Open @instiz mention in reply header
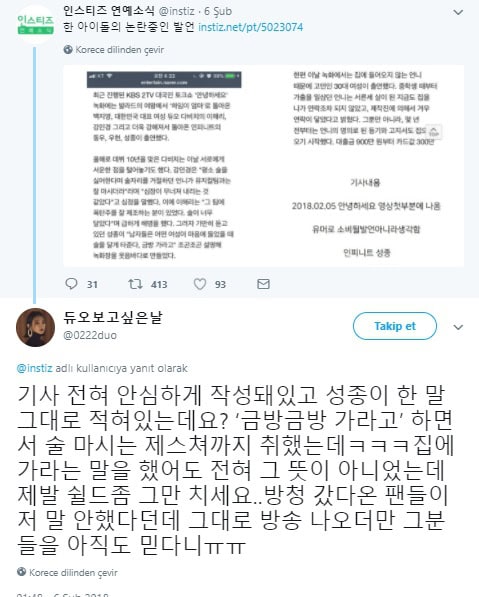Screen dimensions: 479x597 34,368
